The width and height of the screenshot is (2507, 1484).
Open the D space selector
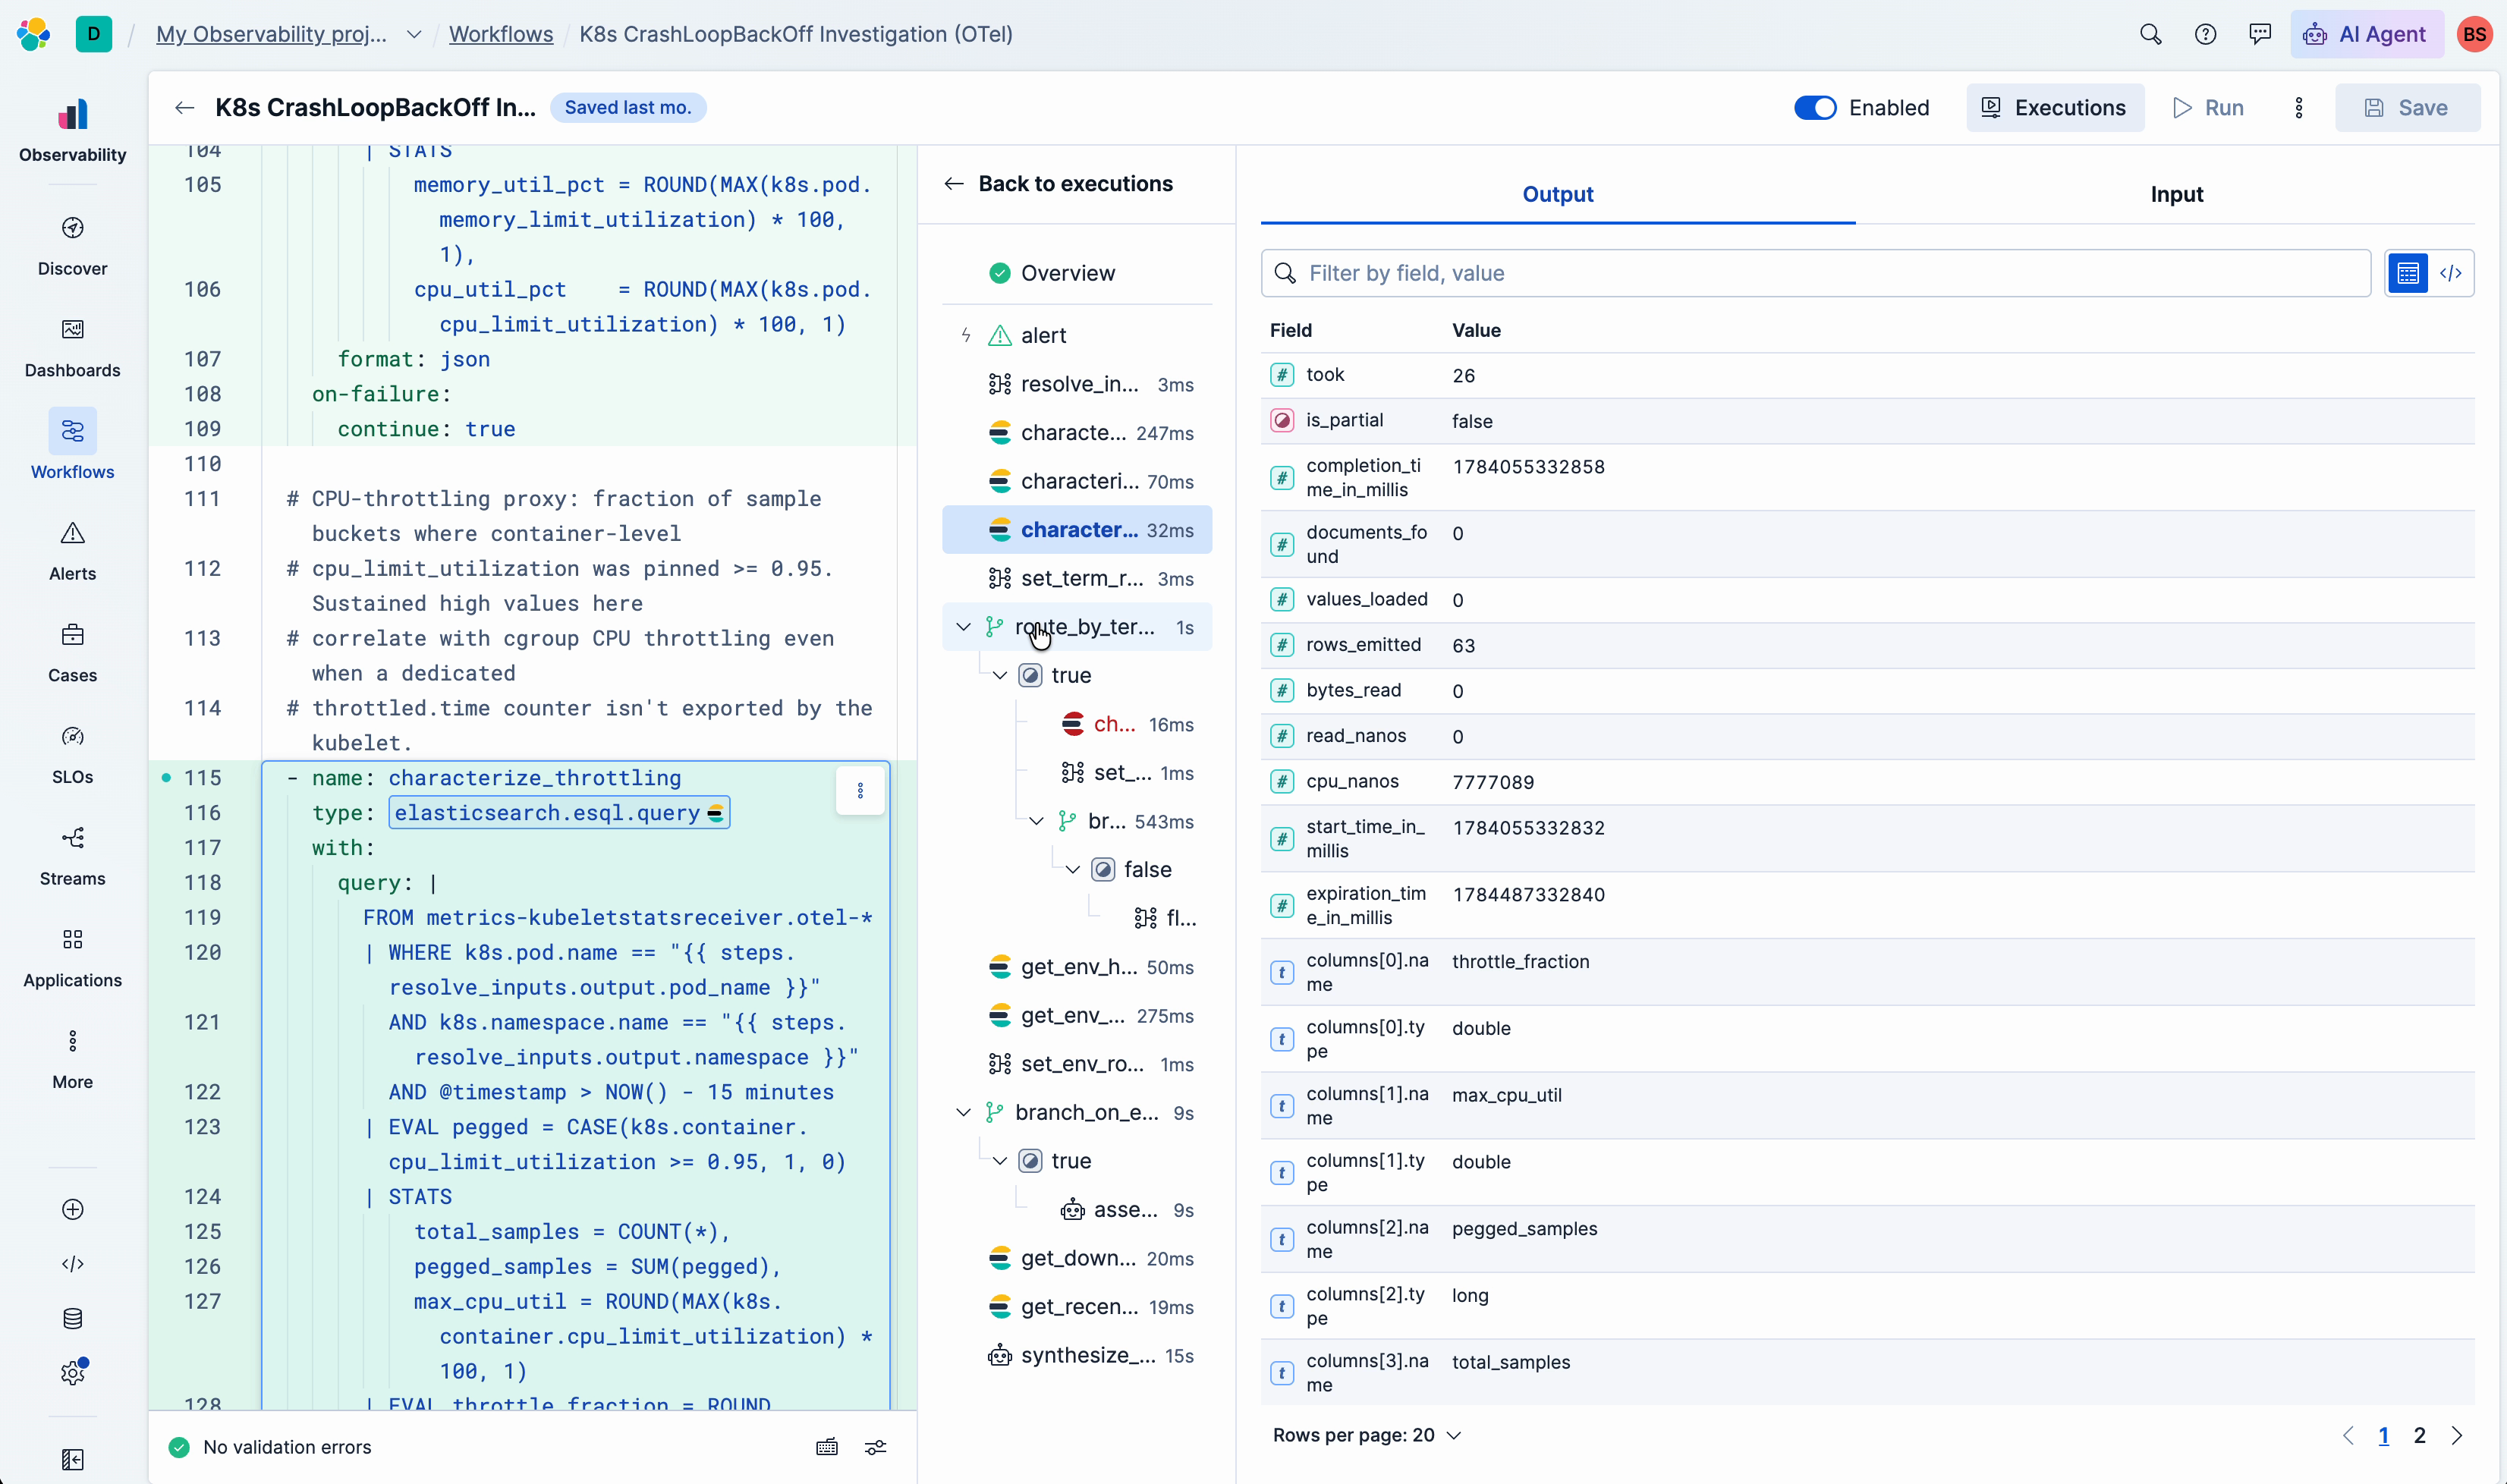(x=94, y=34)
